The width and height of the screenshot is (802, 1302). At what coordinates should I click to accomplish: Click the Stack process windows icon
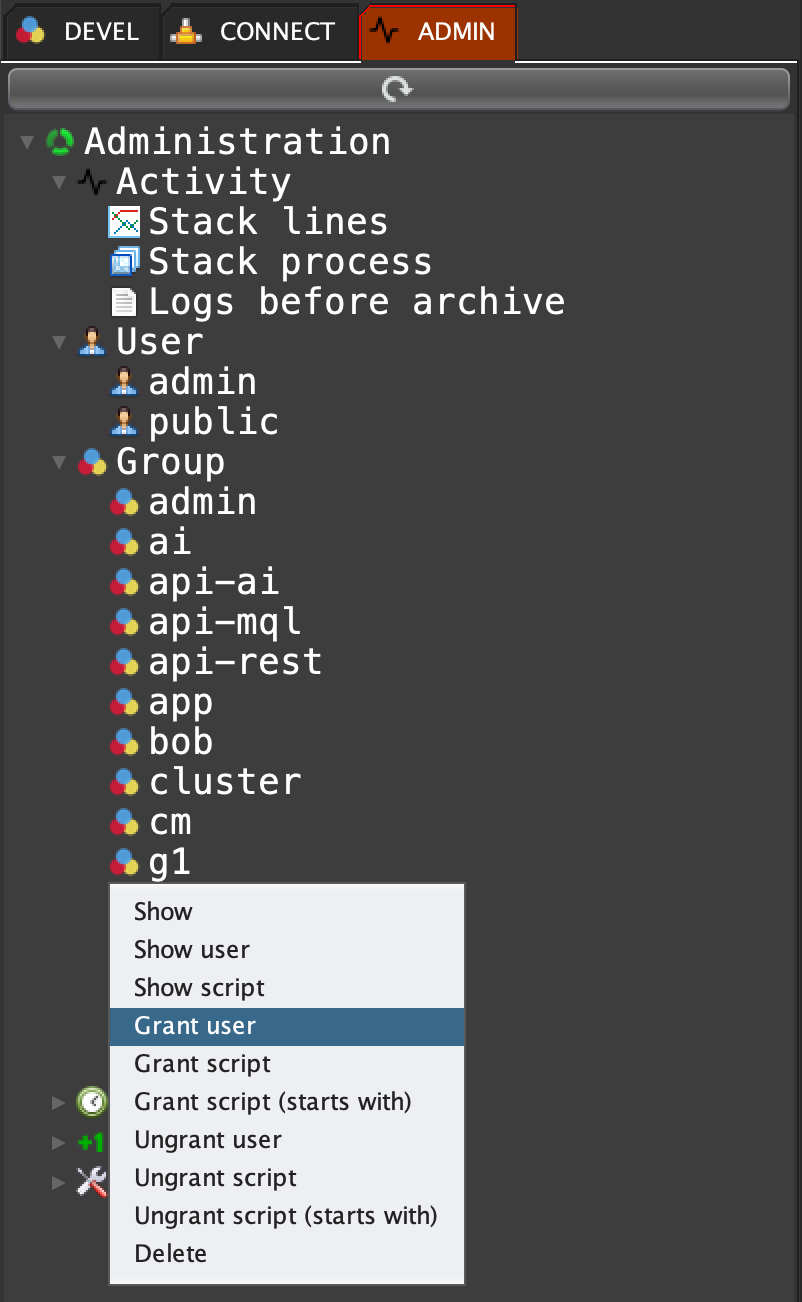tap(124, 262)
